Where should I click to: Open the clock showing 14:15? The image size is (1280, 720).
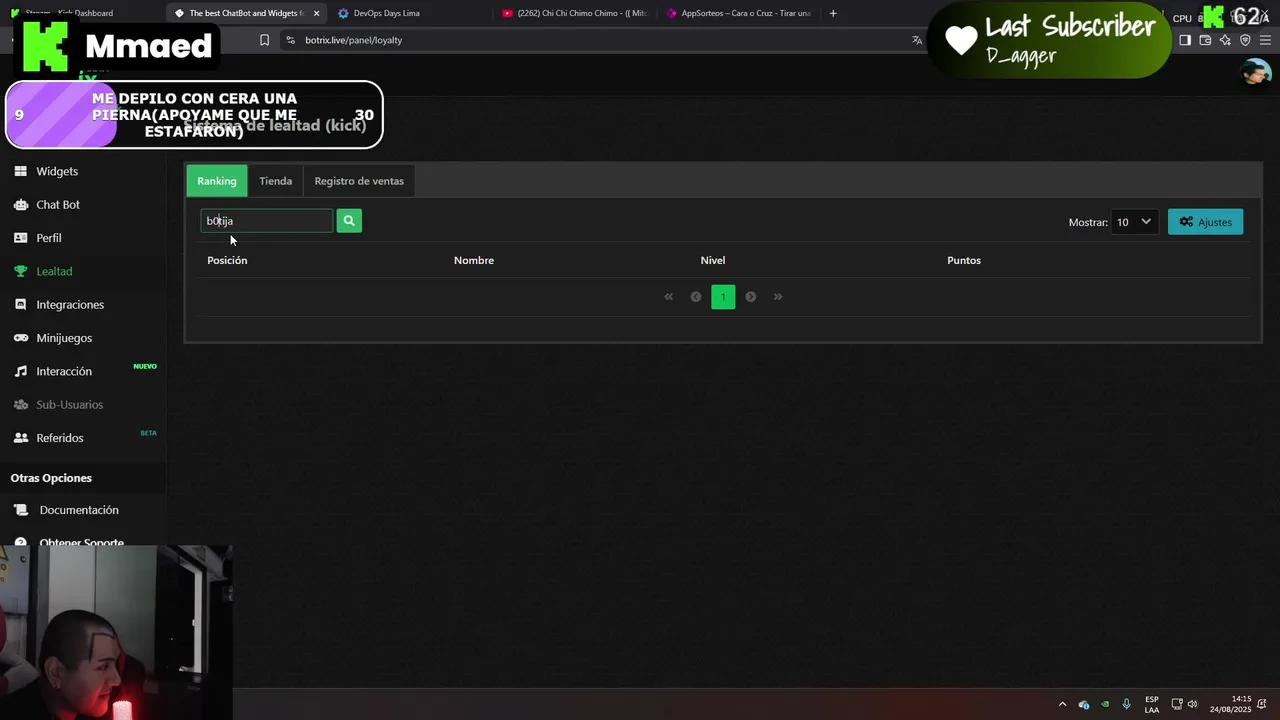click(x=1231, y=704)
